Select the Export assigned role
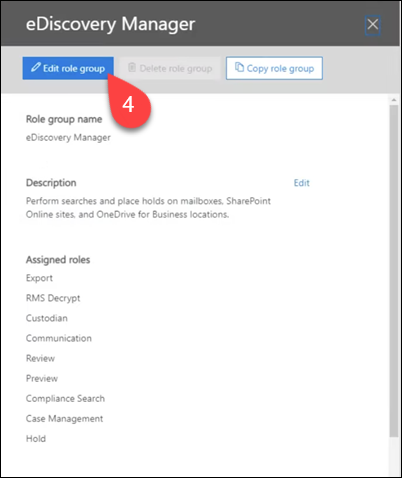The height and width of the screenshot is (478, 402). pos(39,278)
